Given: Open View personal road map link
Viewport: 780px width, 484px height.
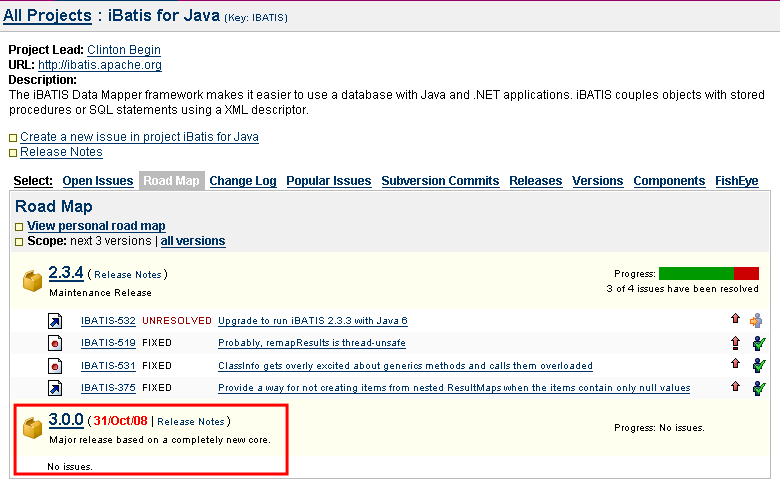Looking at the screenshot, I should click(x=96, y=226).
